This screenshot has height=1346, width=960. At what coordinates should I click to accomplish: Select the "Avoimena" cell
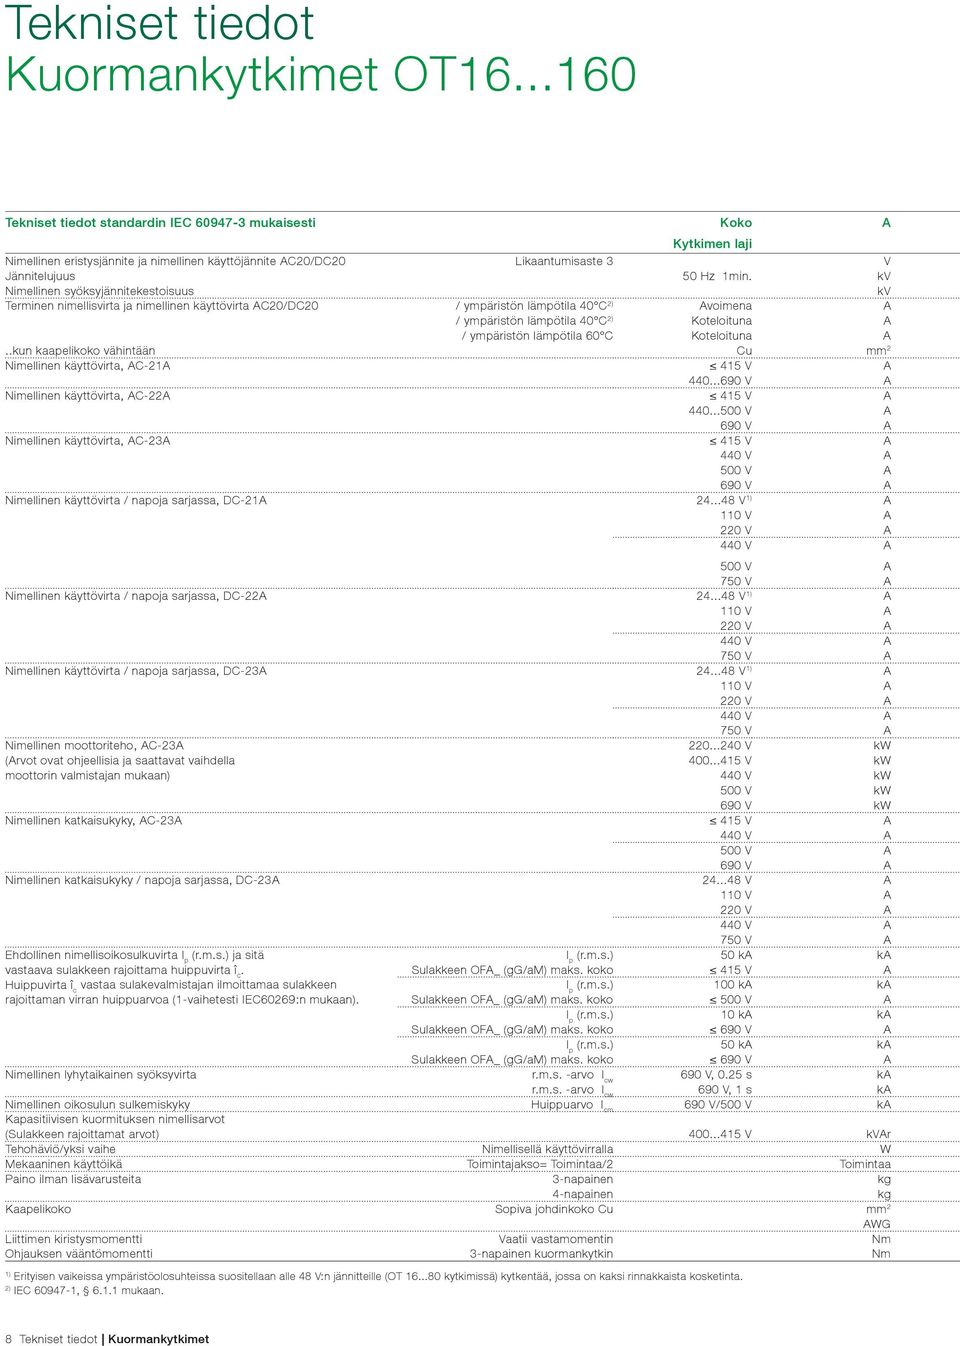click(x=725, y=306)
